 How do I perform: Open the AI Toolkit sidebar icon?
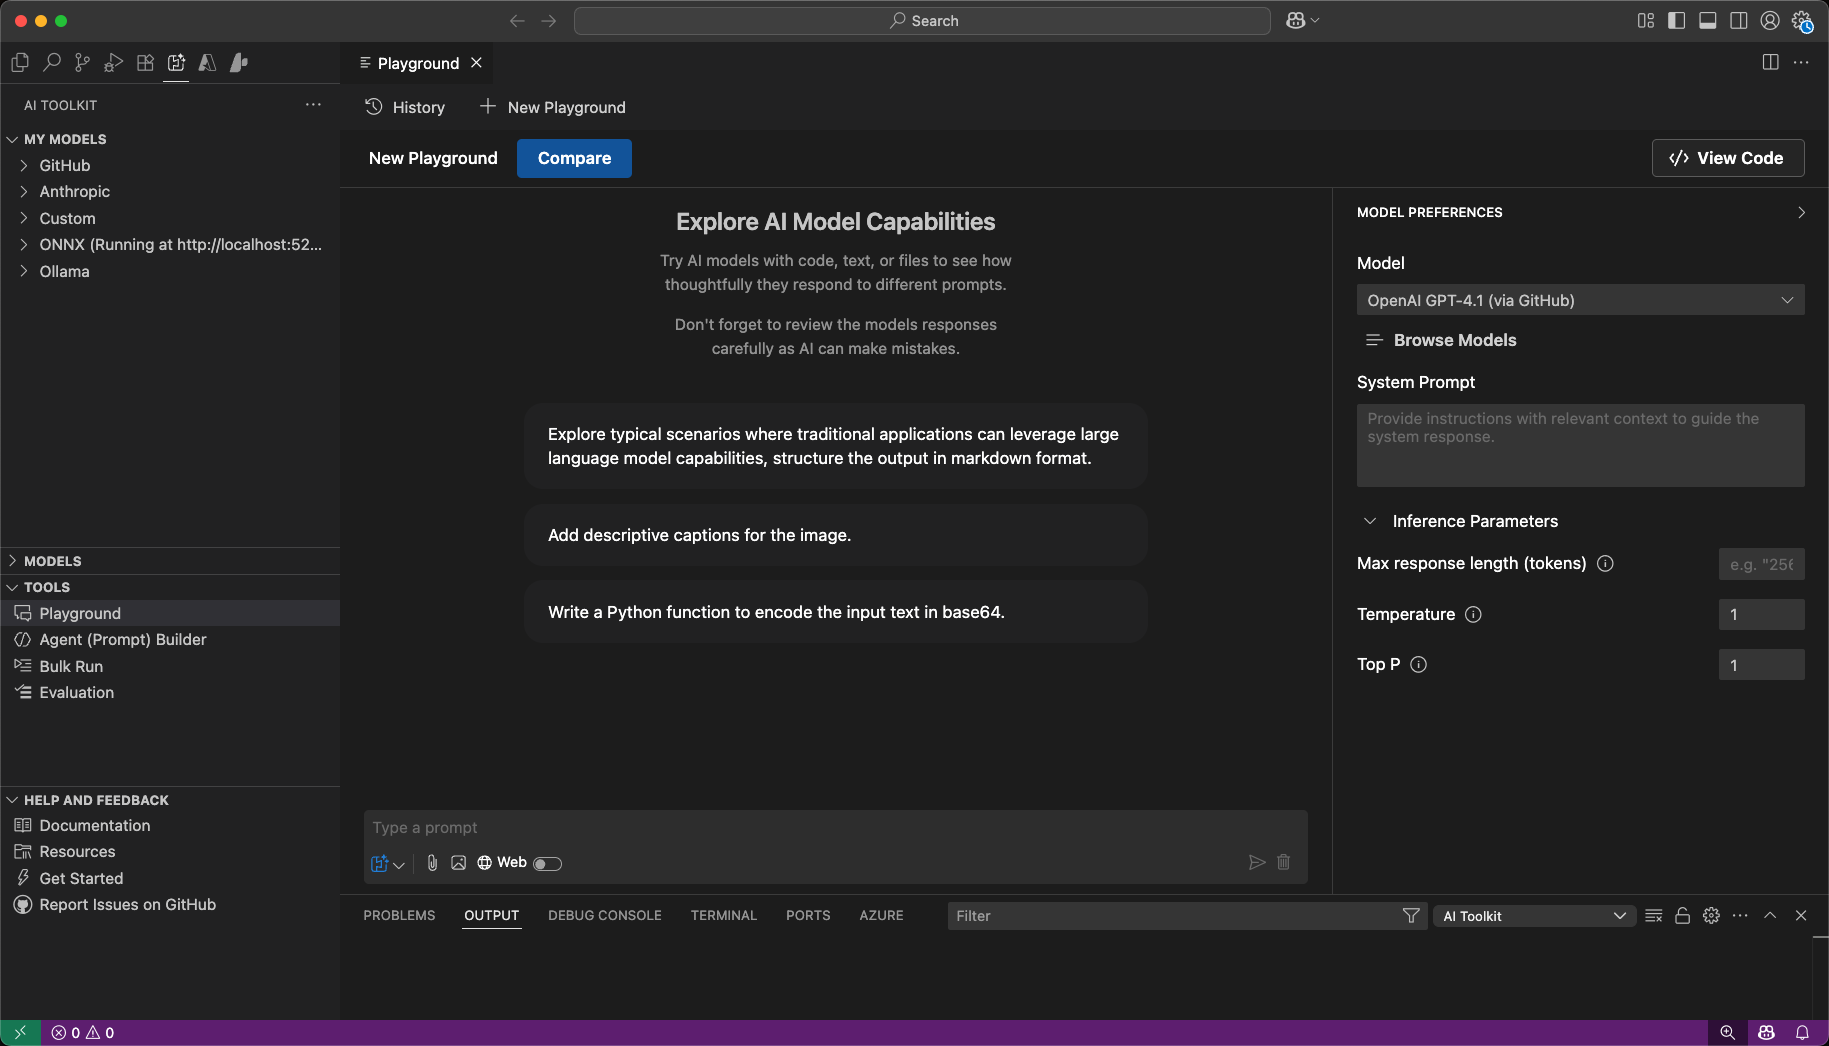176,63
